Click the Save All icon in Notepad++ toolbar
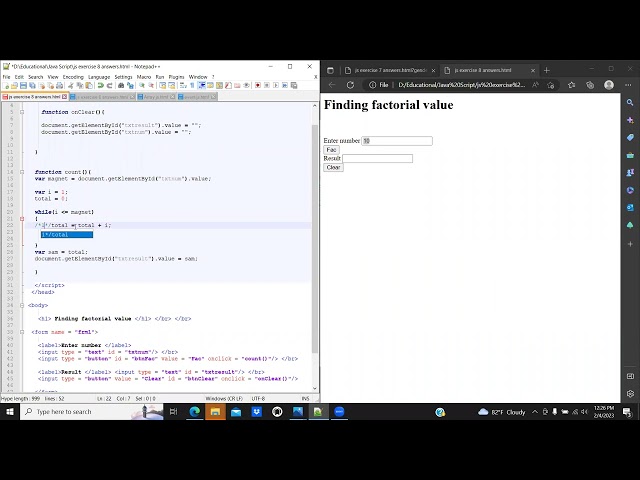The image size is (640, 480). (32, 85)
